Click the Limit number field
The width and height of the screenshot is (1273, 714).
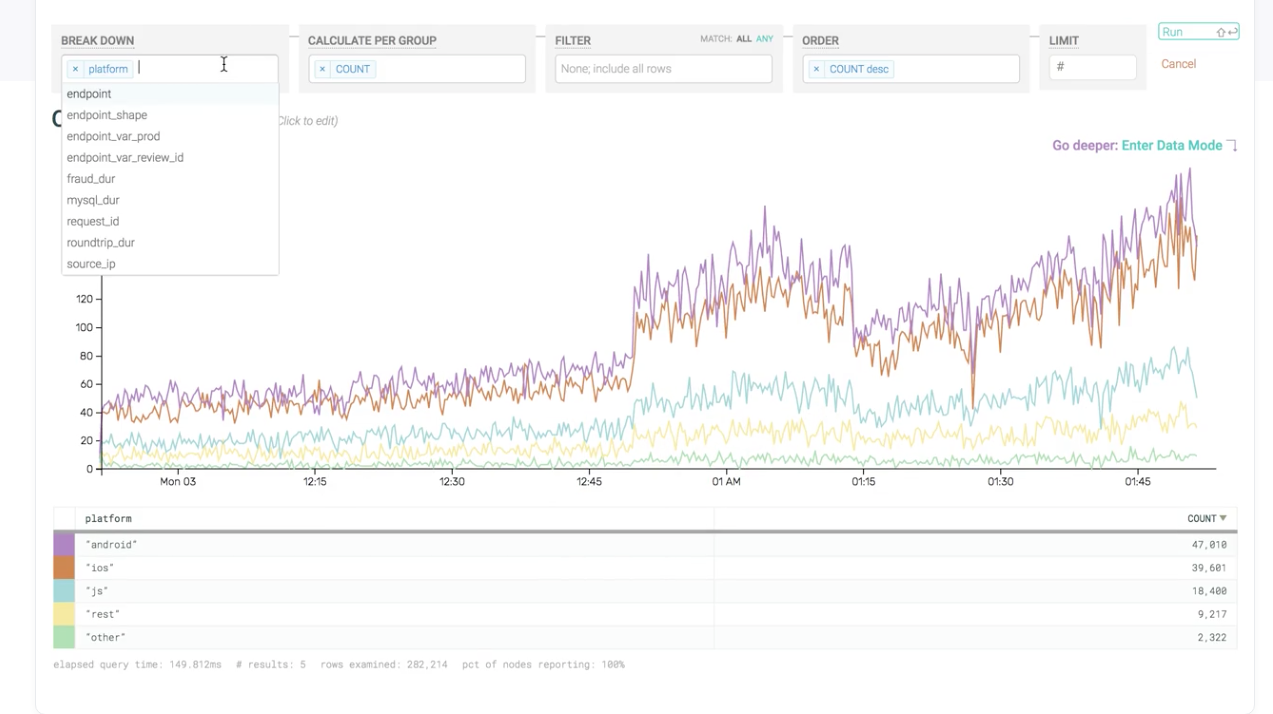coord(1093,67)
